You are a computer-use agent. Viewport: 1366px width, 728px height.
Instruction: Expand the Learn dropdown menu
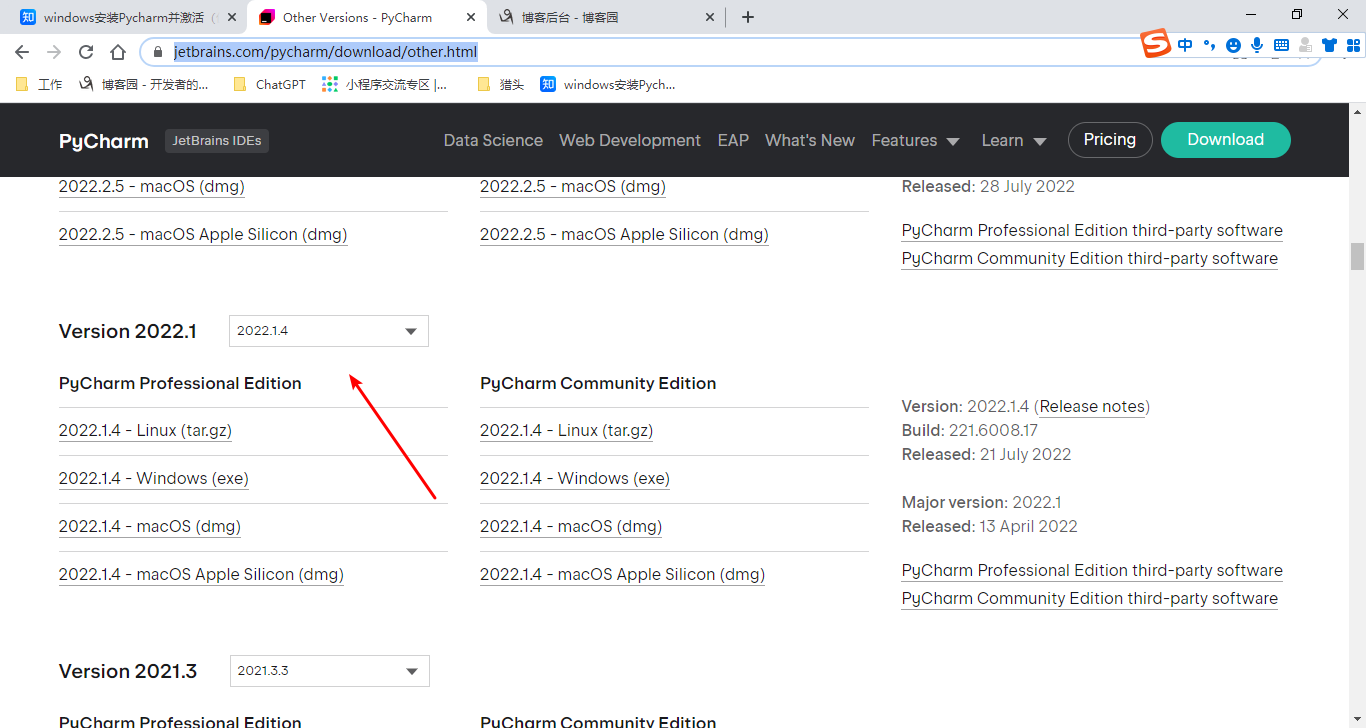coord(1014,140)
